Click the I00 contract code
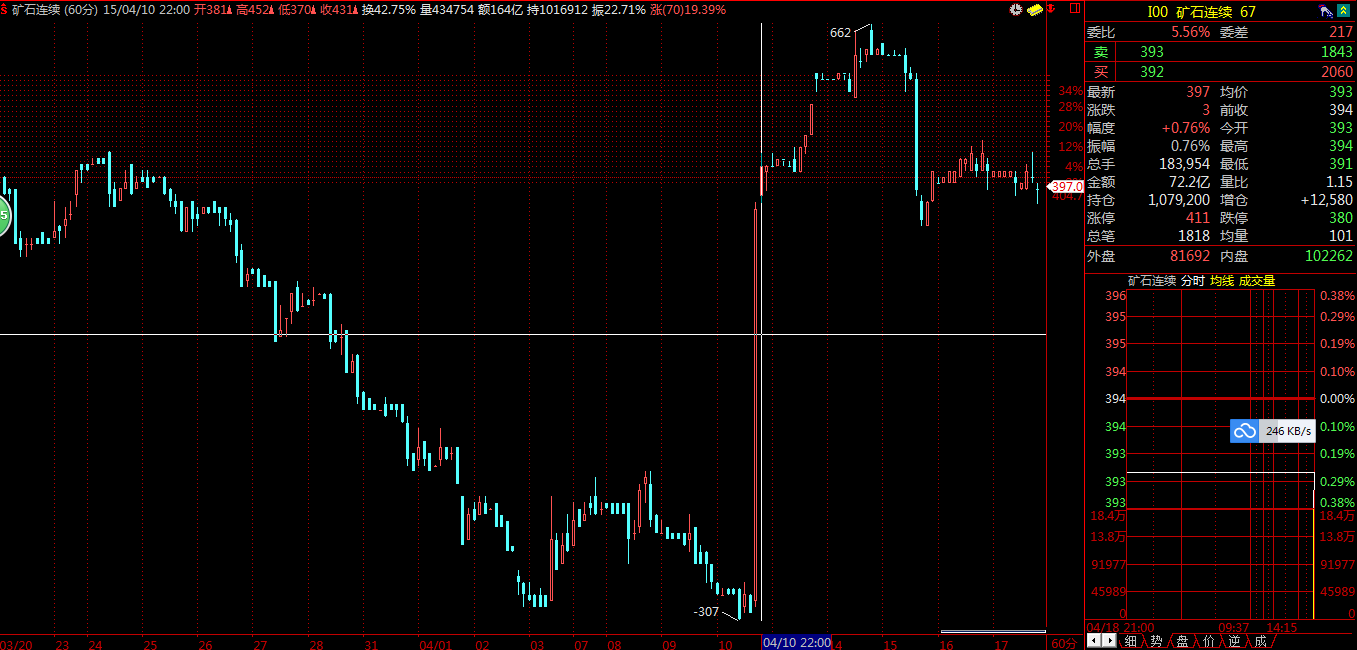 pyautogui.click(x=1157, y=12)
